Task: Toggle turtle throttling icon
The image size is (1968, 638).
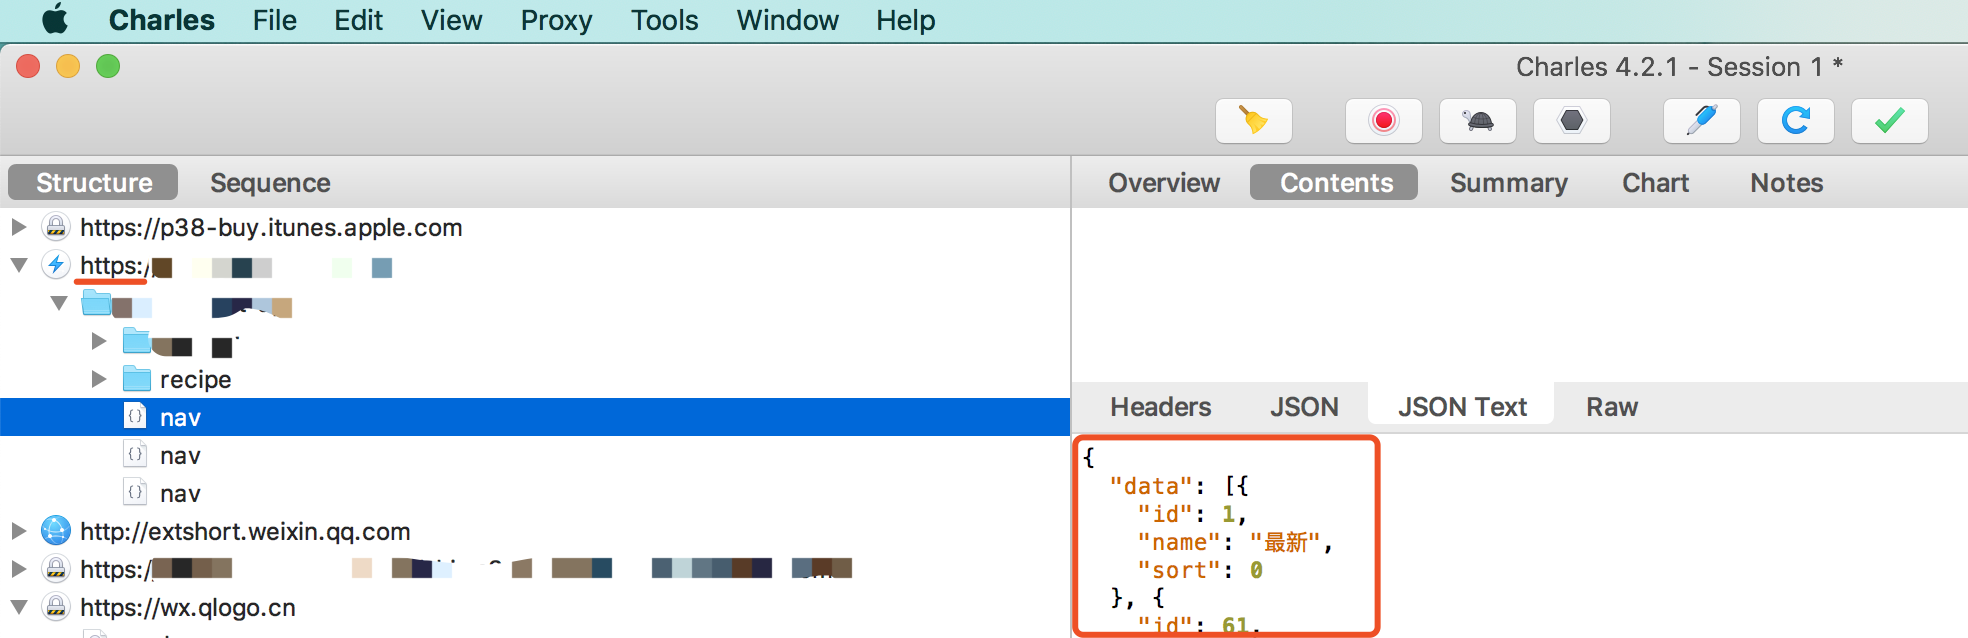Action: click(1477, 121)
